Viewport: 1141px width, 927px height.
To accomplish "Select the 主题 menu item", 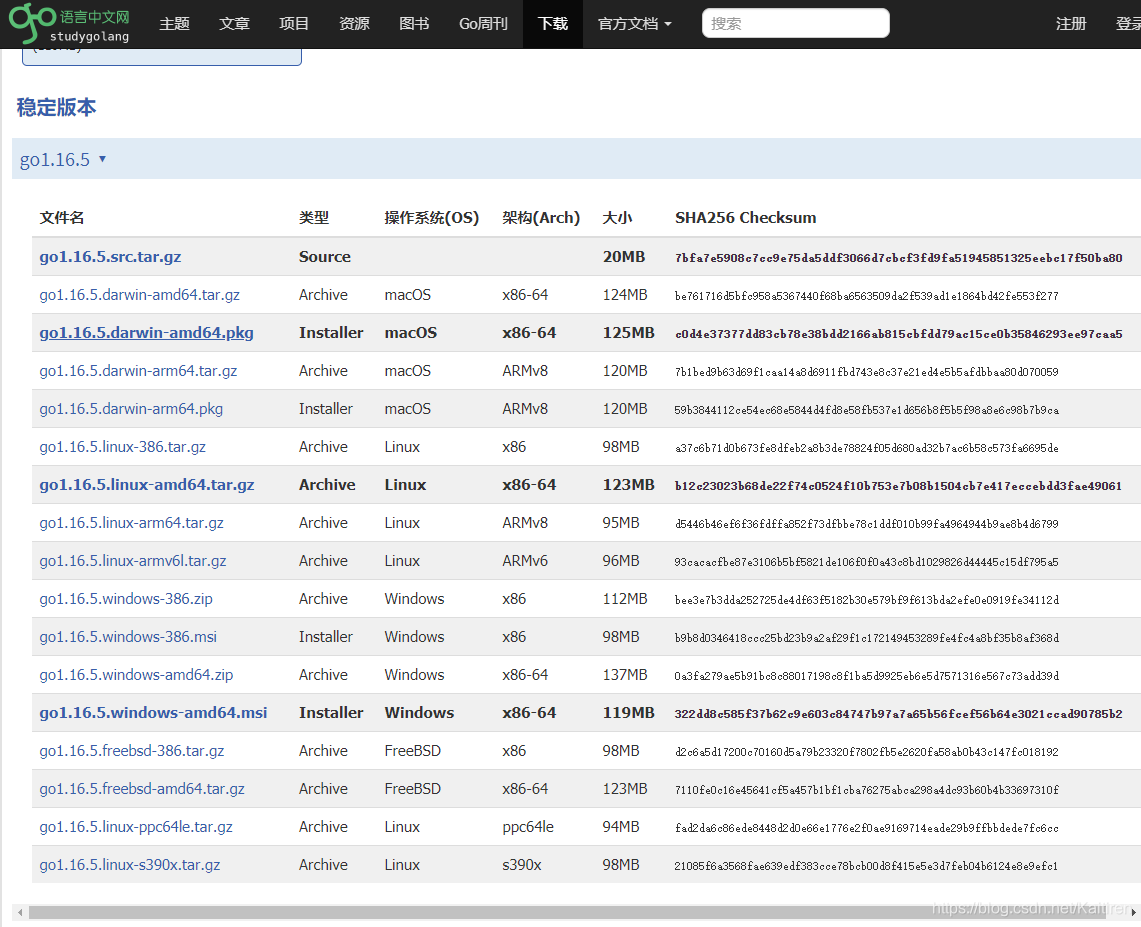I will [x=174, y=23].
